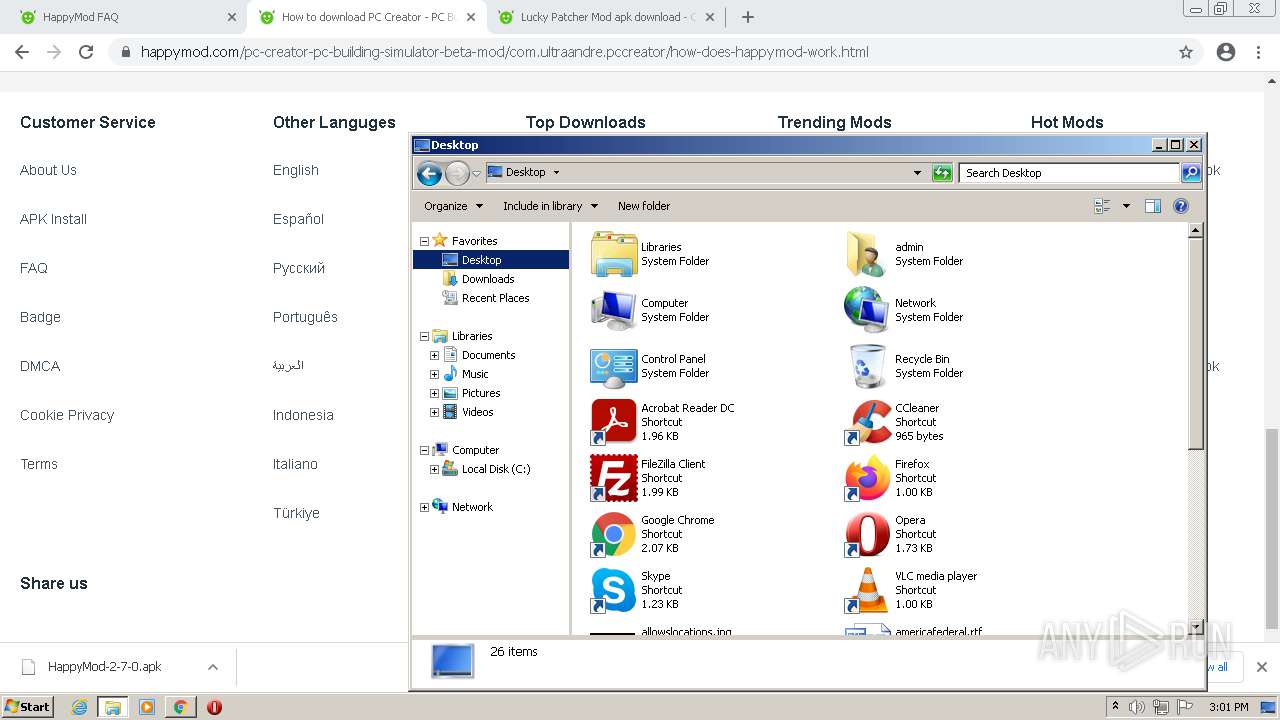Open the address bar history dropdown
This screenshot has height=720, width=1280.
(917, 173)
